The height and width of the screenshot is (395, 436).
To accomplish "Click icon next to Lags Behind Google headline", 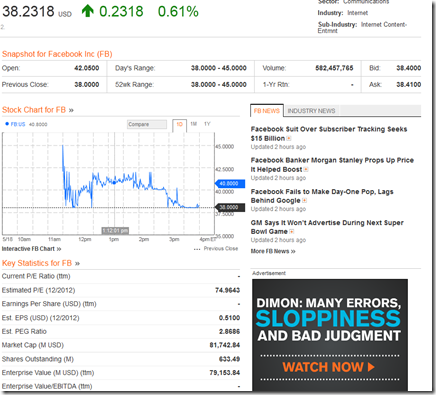I will pyautogui.click(x=304, y=200).
